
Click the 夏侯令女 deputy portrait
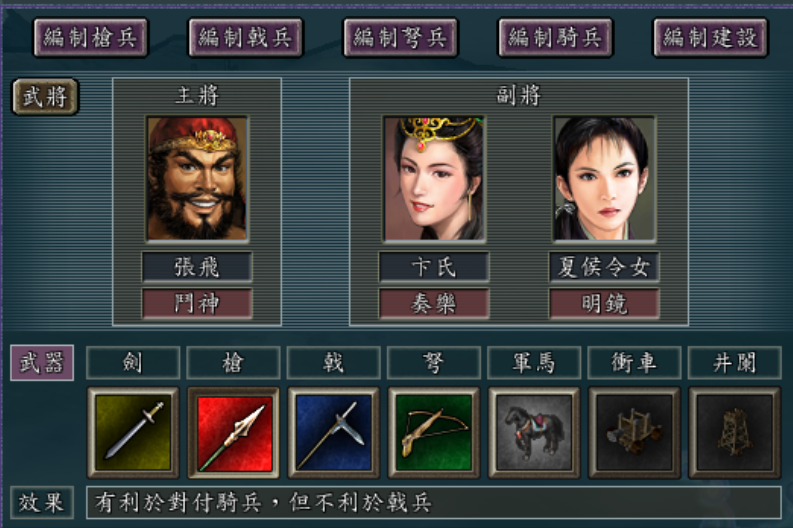tap(604, 179)
